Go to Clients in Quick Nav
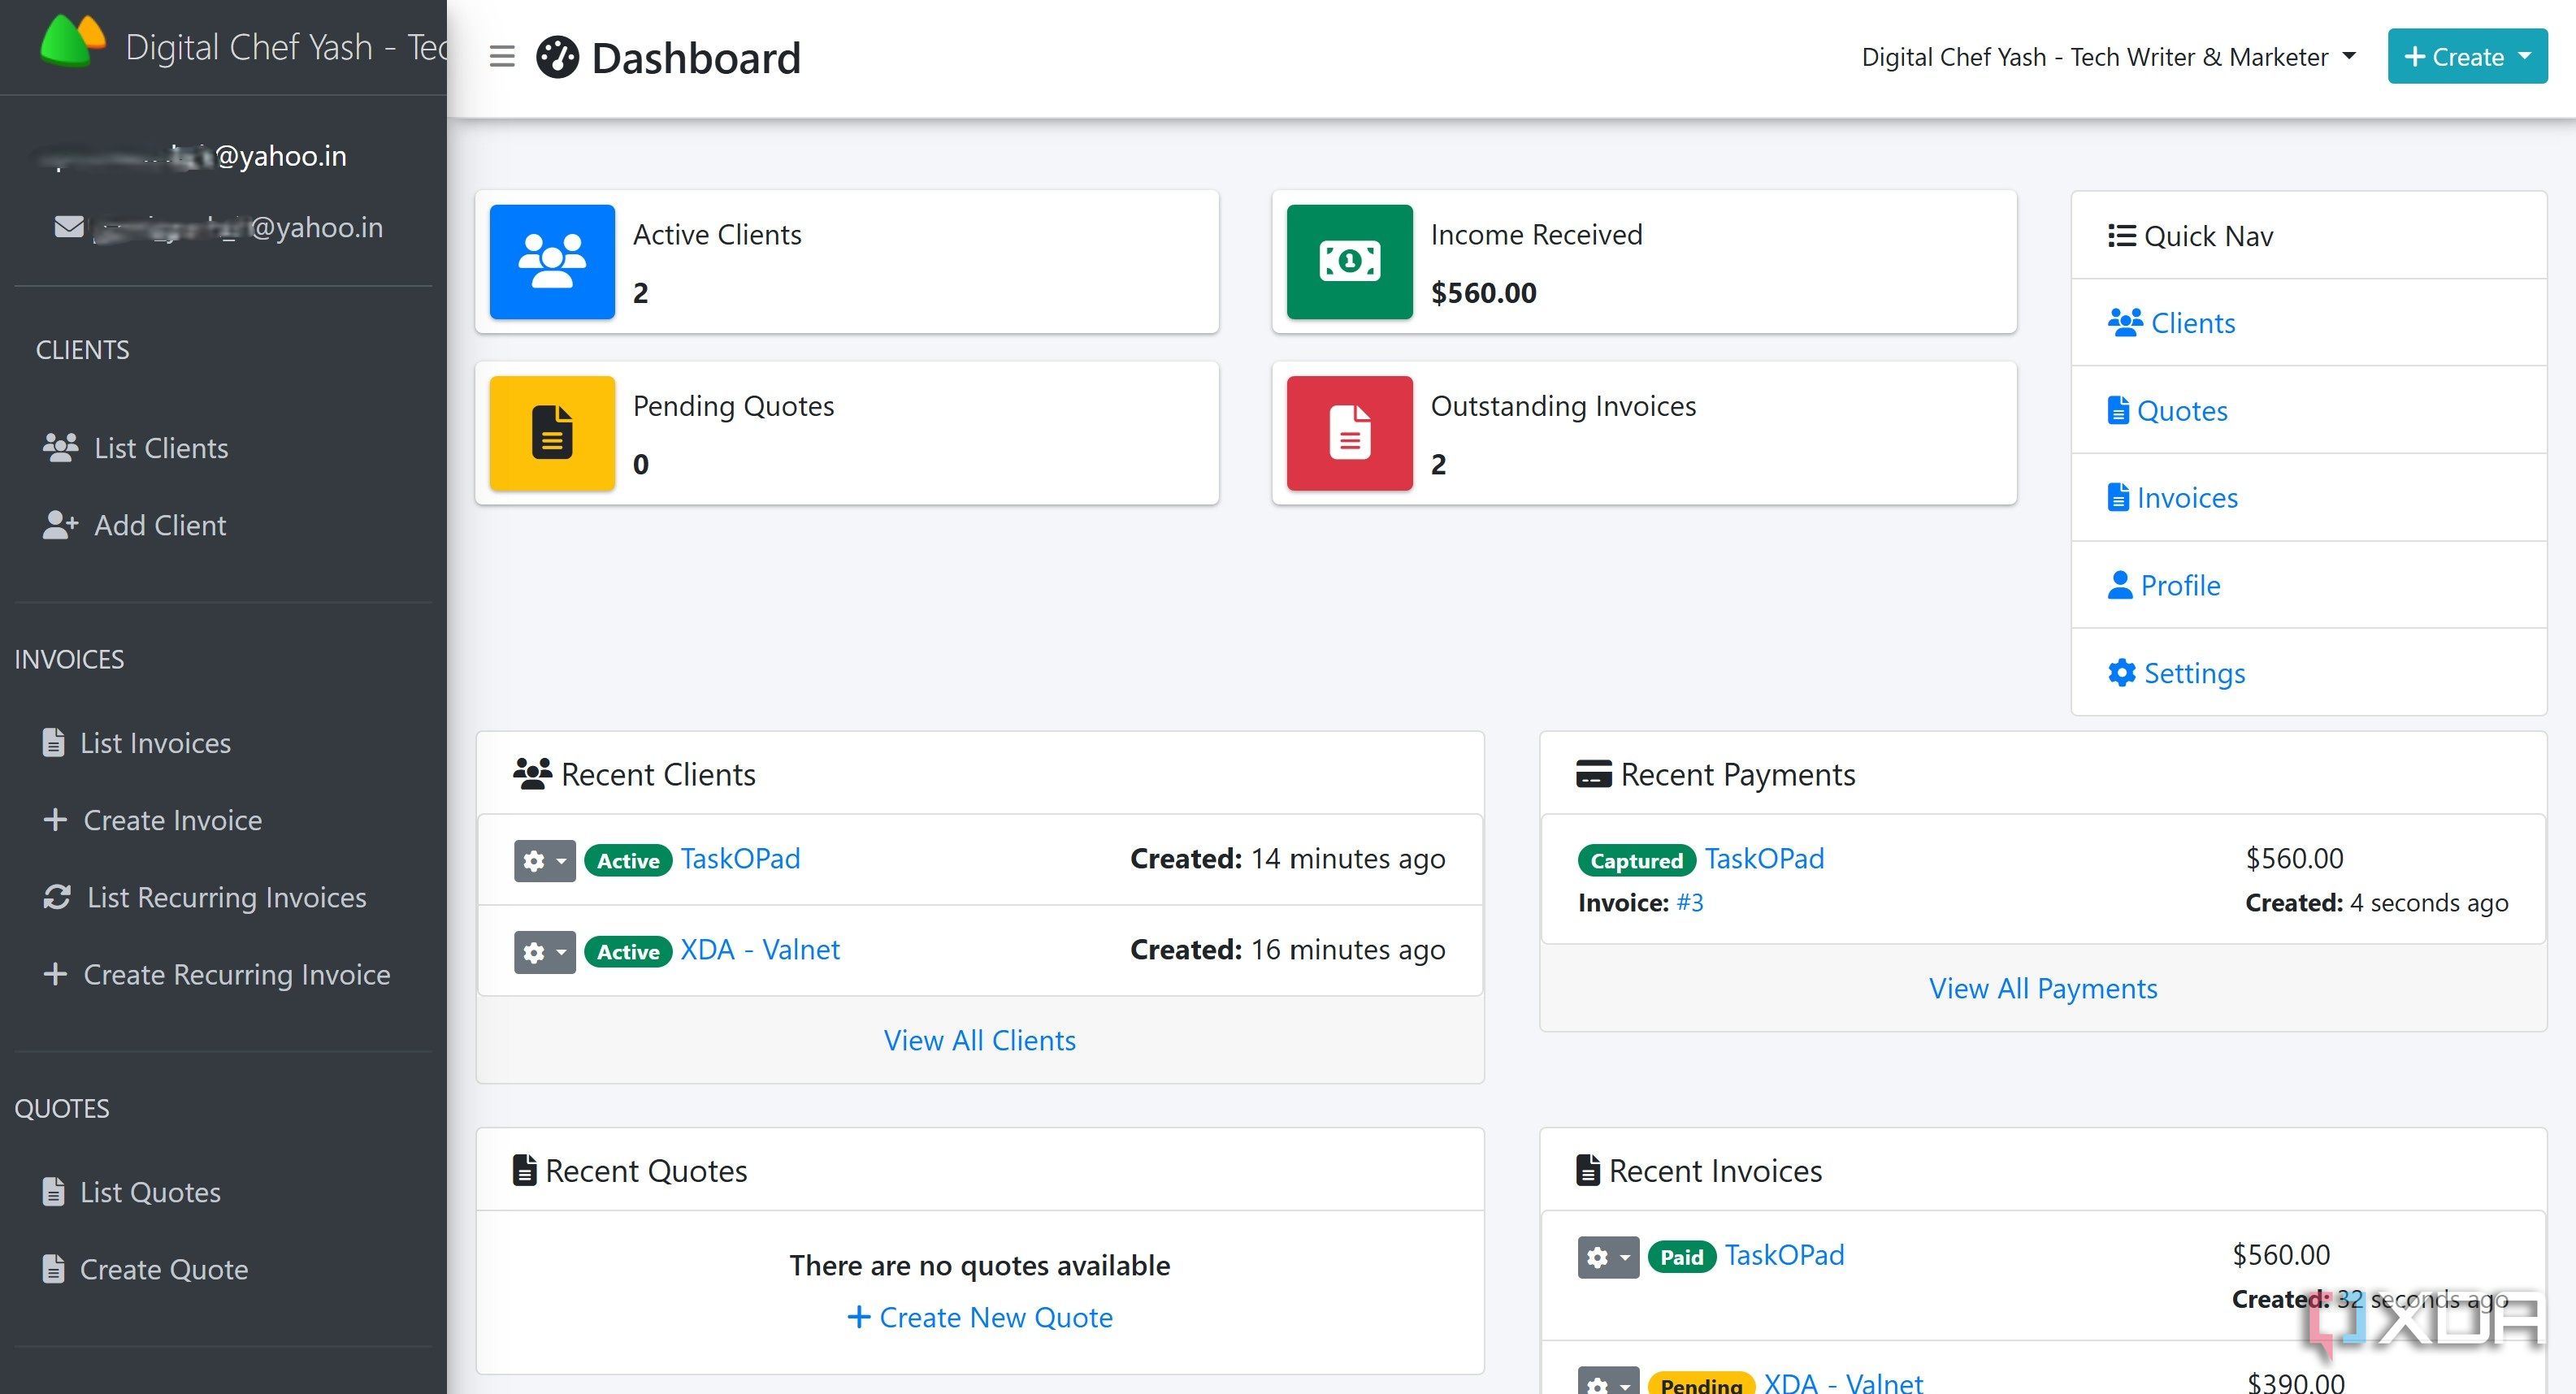The height and width of the screenshot is (1394, 2576). pos(2171,323)
